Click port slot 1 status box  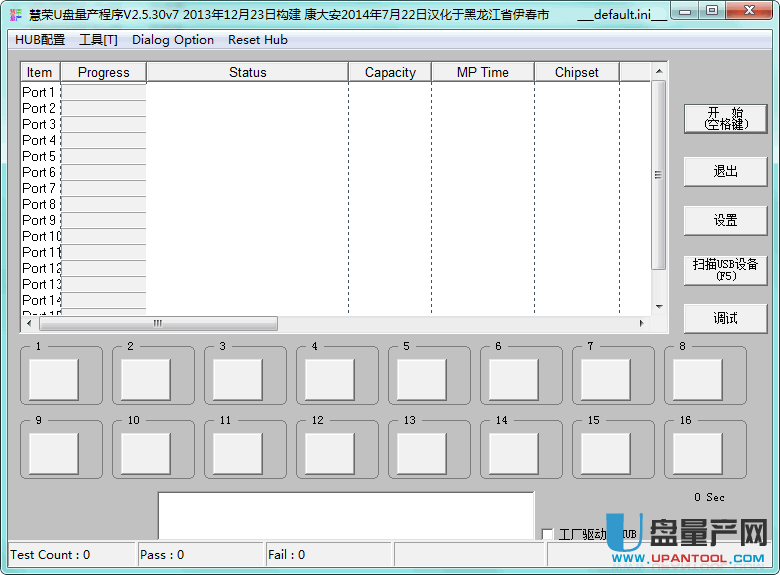click(53, 380)
